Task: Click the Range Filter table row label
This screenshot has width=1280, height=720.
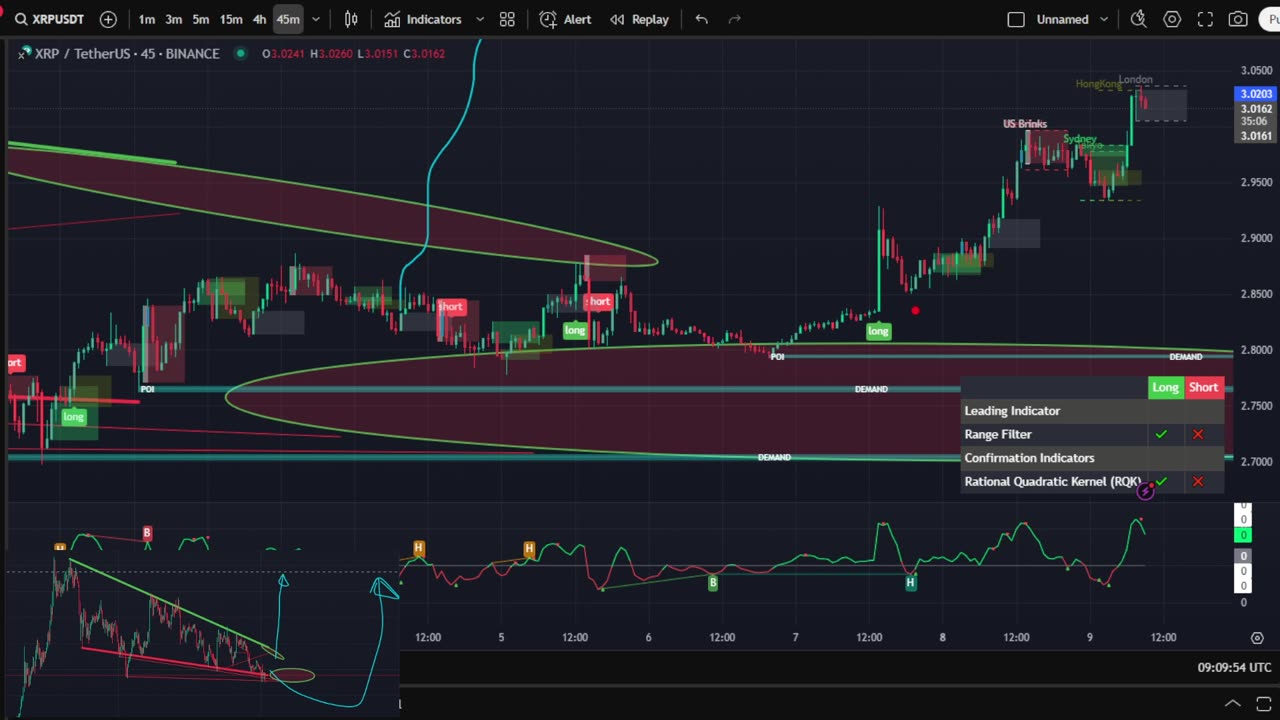Action: point(998,435)
